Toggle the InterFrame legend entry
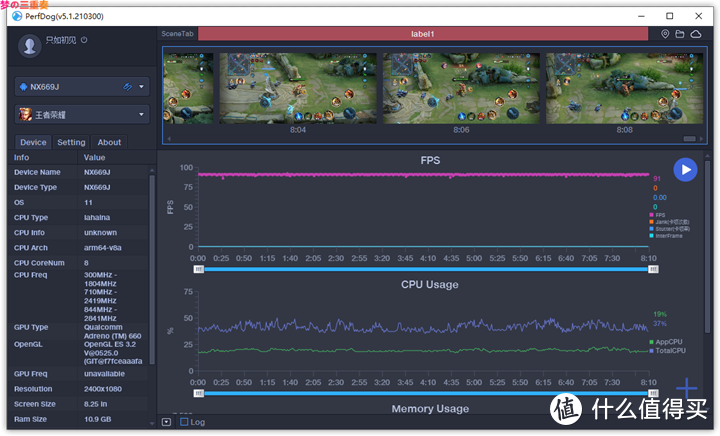The image size is (720, 436). [x=666, y=235]
